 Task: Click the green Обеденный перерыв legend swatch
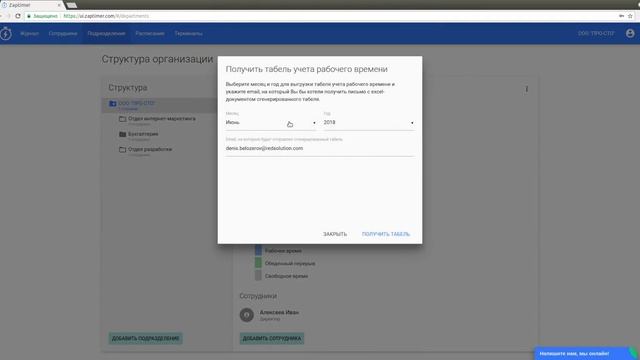pos(258,263)
